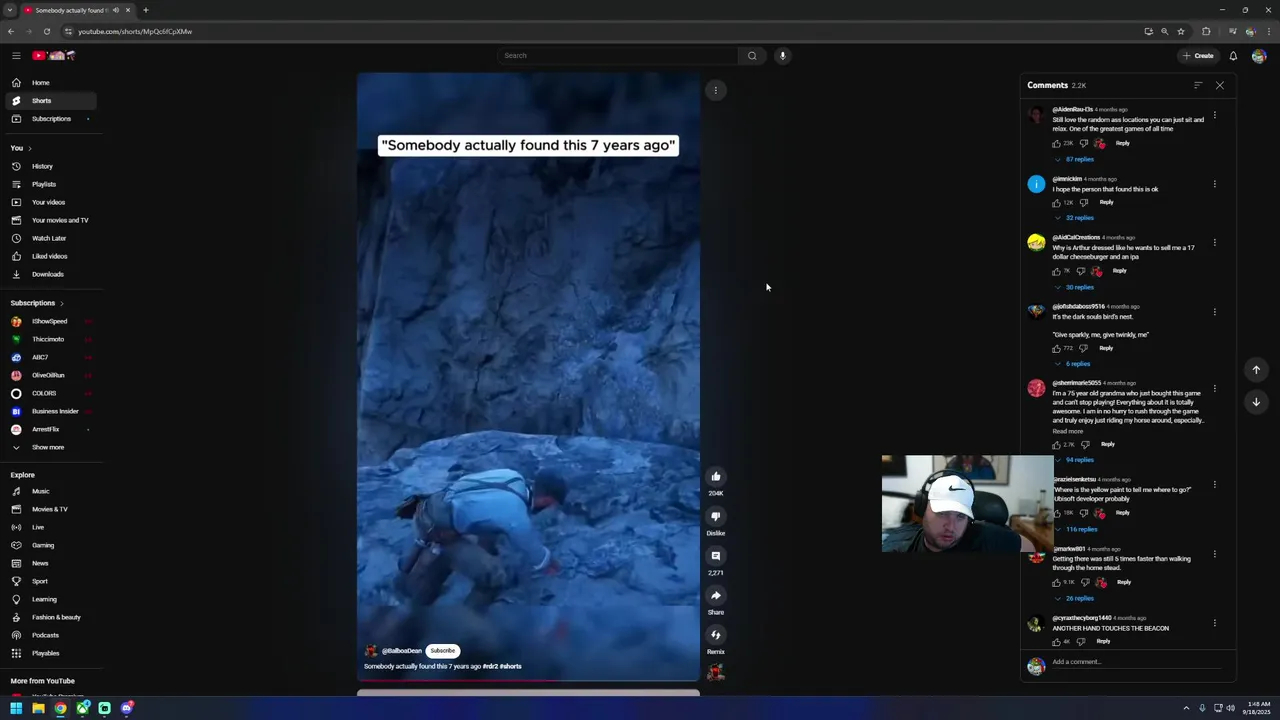Screen dimensions: 1280x720
Task: Open the #rdr2 hashtag link
Action: (x=490, y=666)
